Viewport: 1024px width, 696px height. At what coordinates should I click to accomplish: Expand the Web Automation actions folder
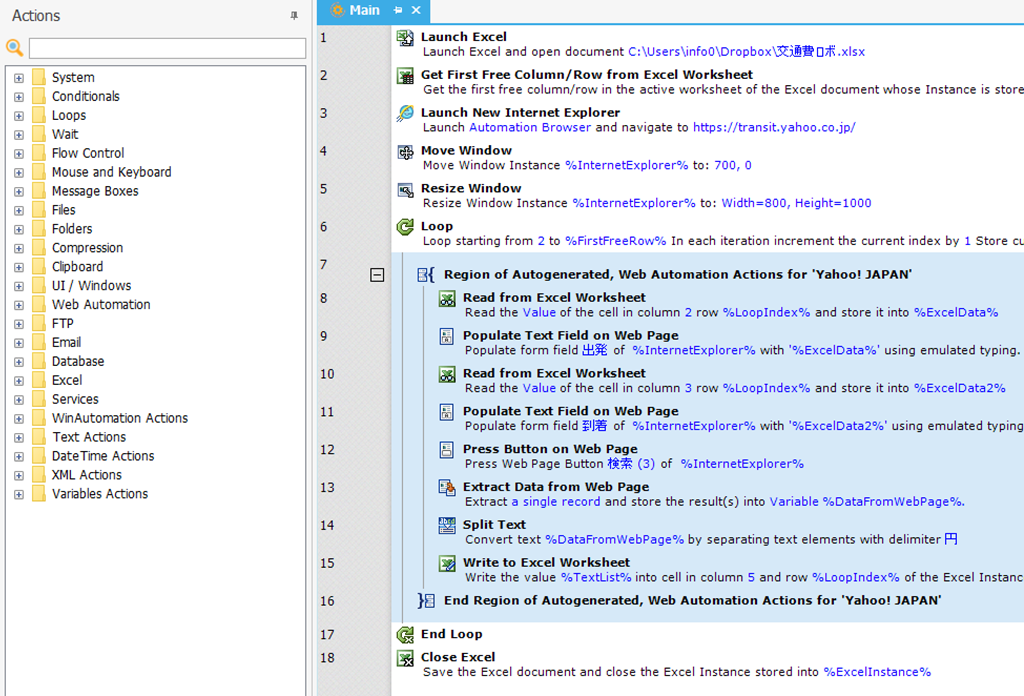coord(19,305)
